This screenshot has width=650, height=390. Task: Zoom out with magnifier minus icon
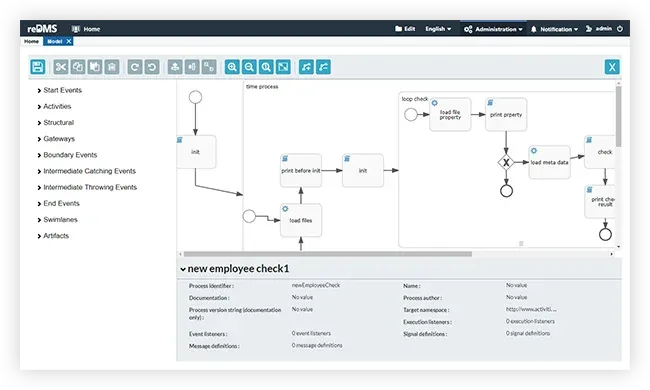coord(249,67)
